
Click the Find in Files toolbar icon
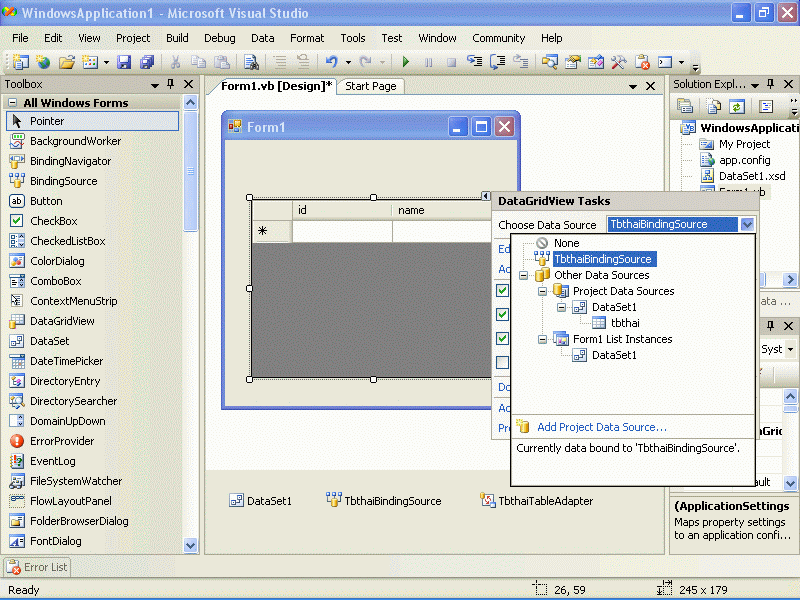pos(251,62)
